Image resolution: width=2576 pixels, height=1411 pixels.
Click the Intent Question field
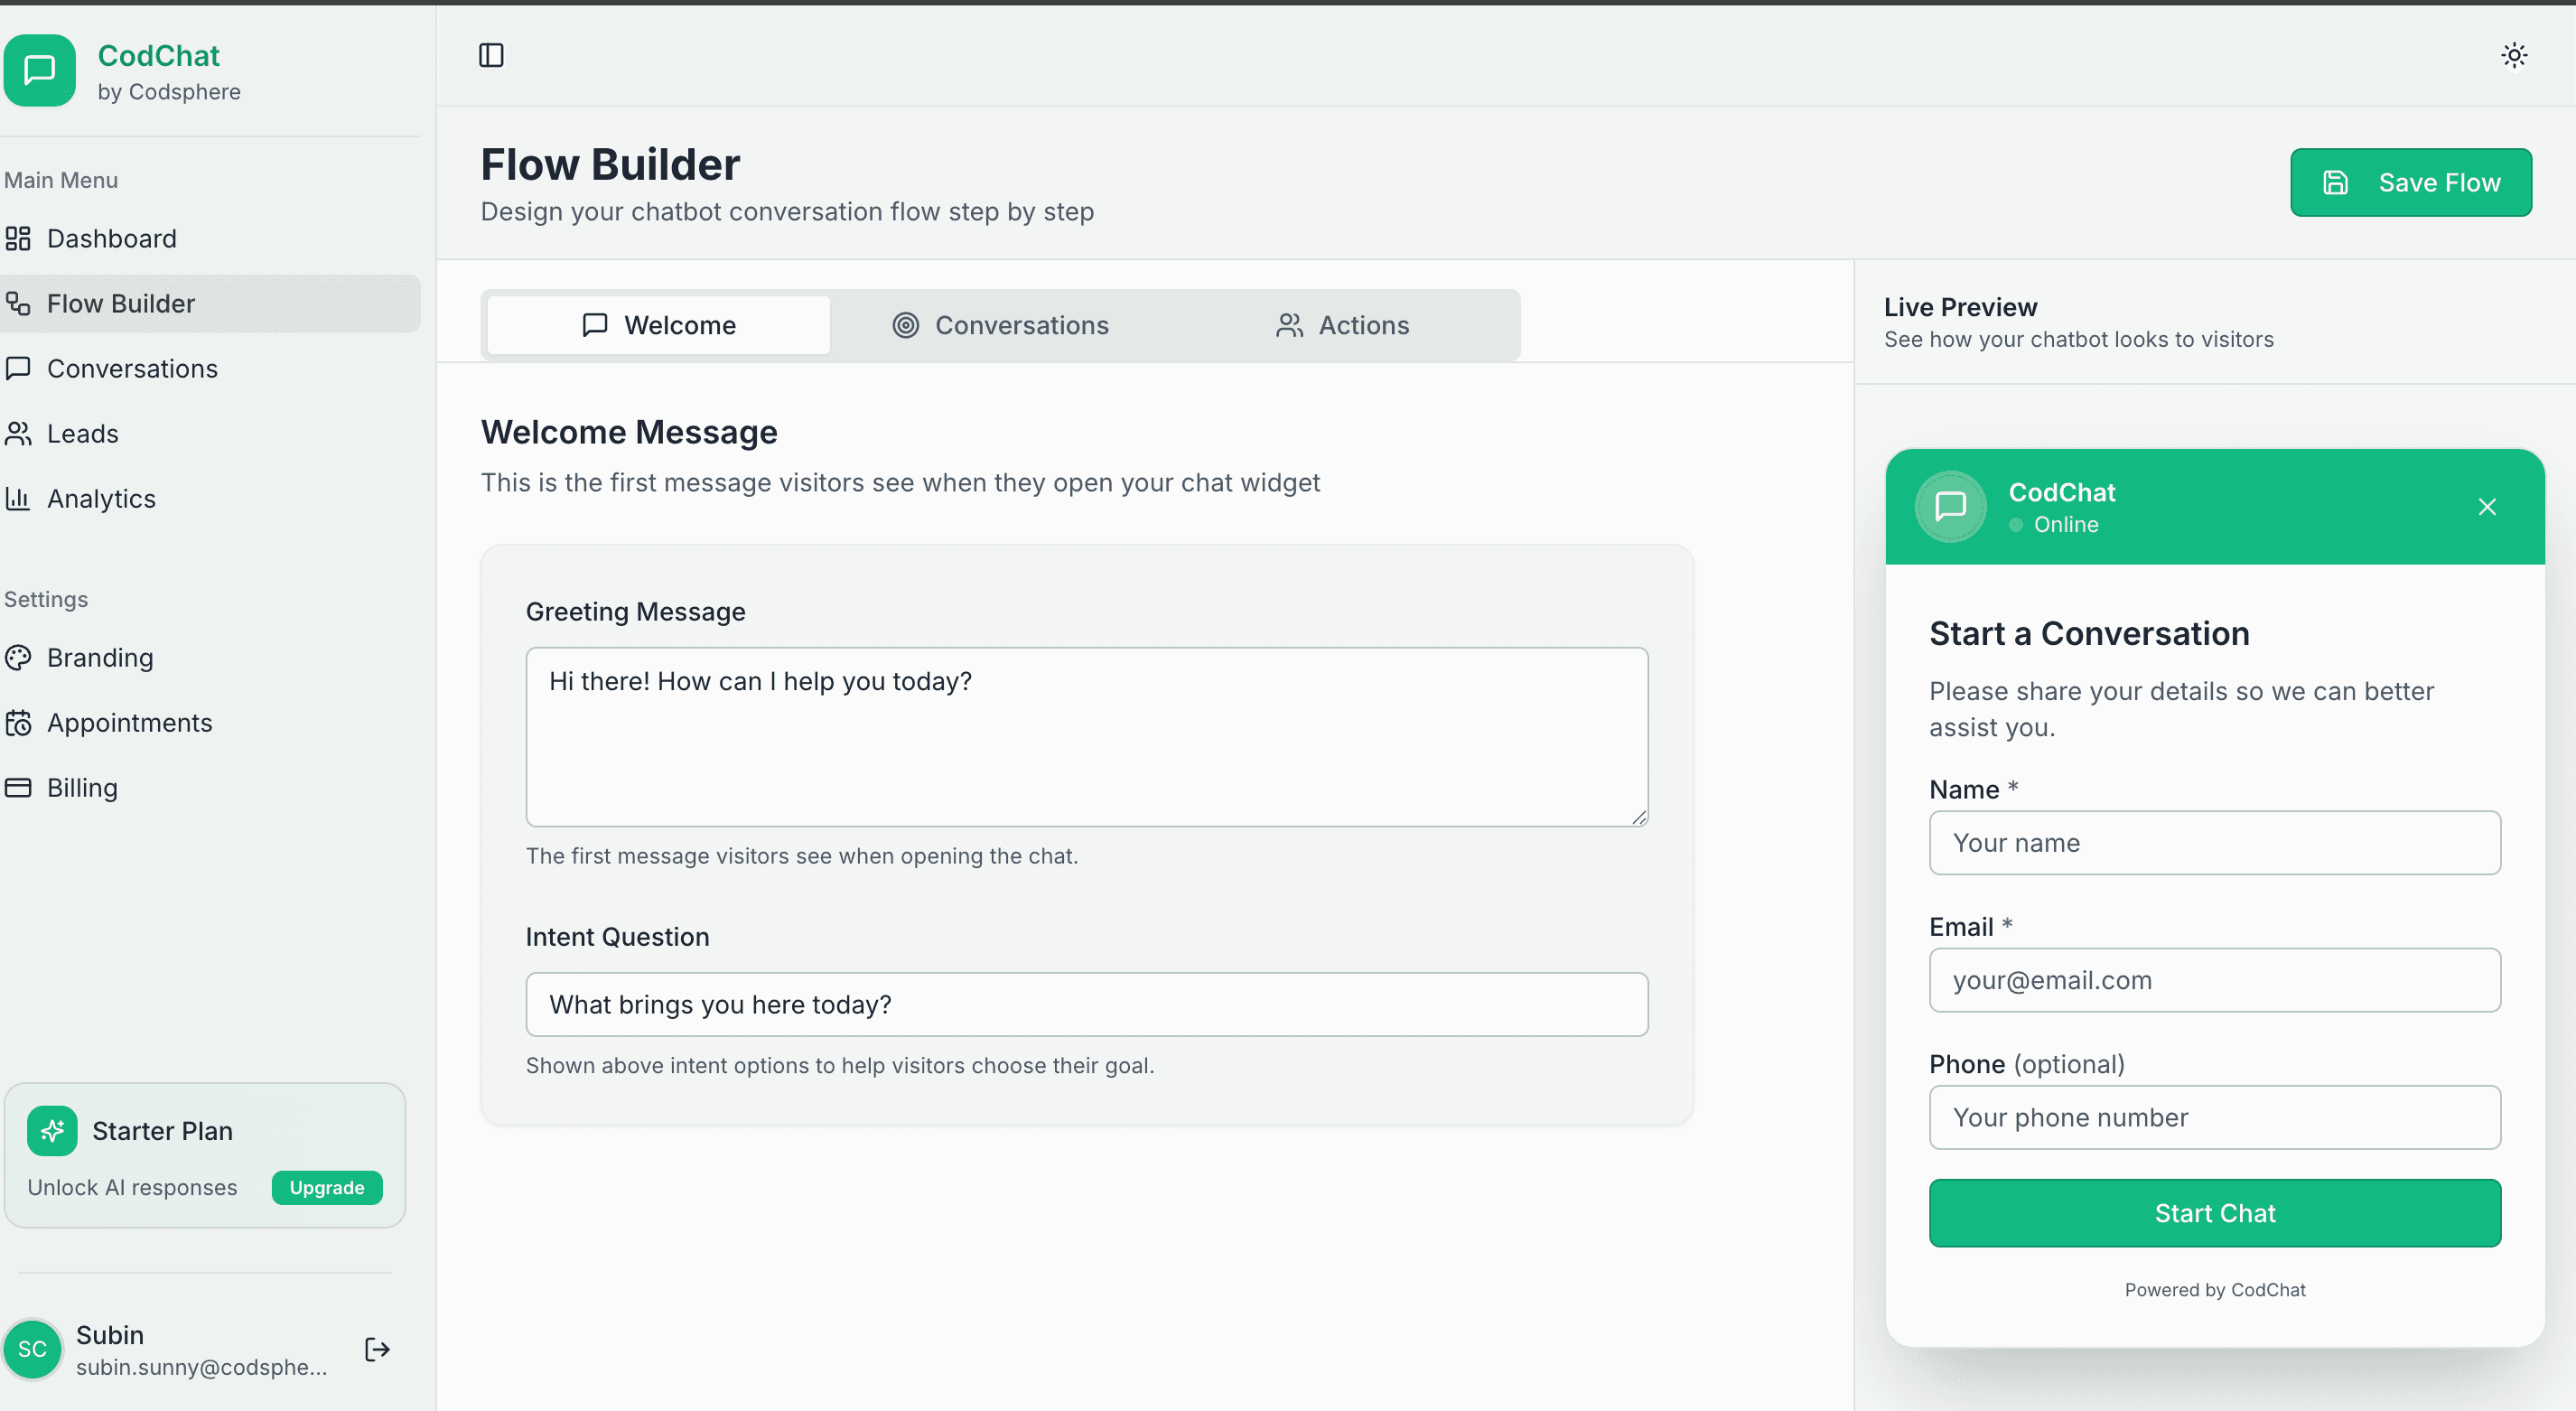[x=1086, y=1004]
